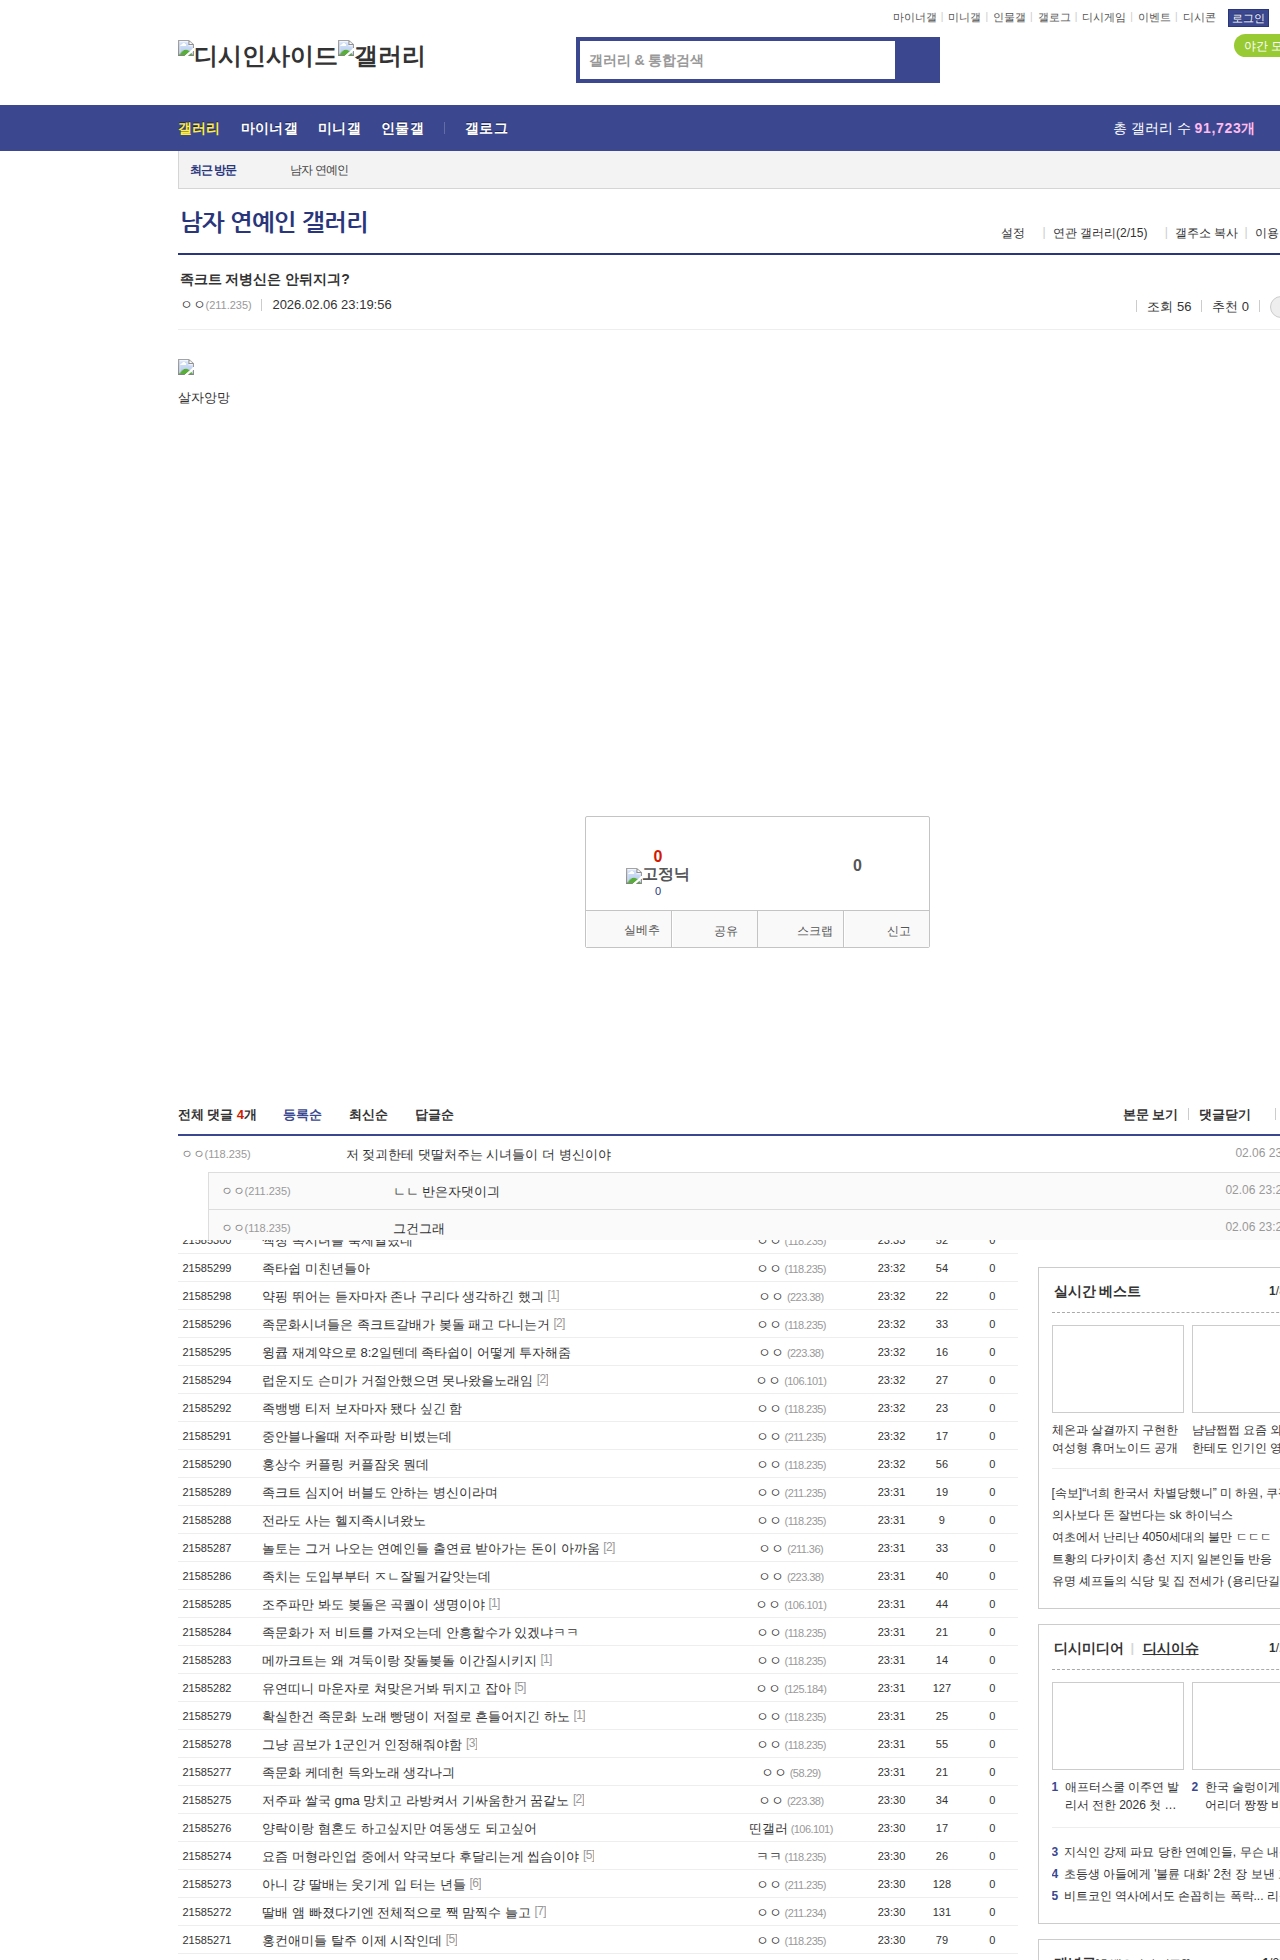1280x1960 pixels.
Task: Click the reply comment 그건그래
Action: click(419, 1228)
